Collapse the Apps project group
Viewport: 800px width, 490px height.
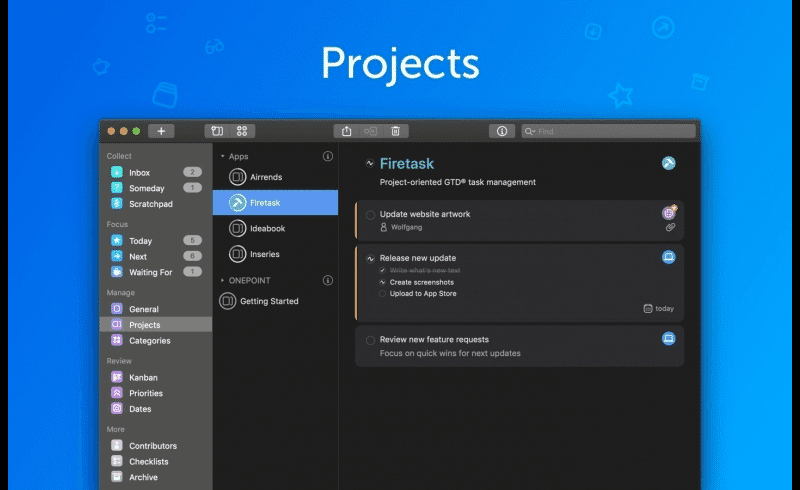[x=222, y=156]
